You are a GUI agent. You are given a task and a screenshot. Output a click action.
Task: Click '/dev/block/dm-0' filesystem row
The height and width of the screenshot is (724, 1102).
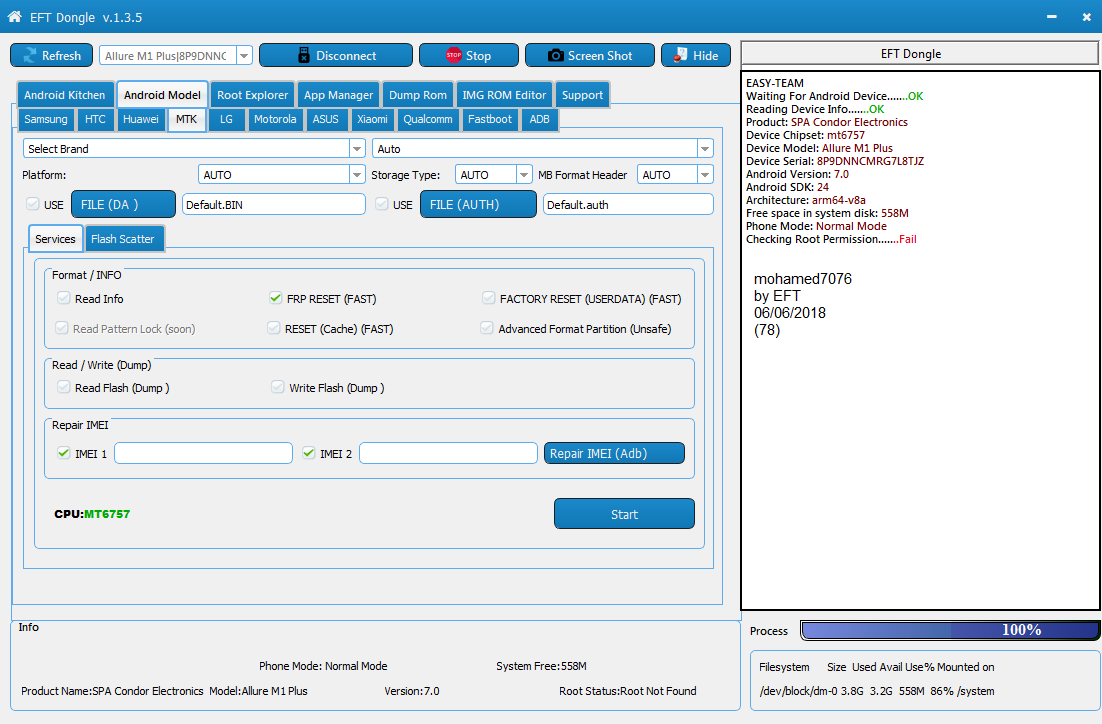click(x=876, y=691)
